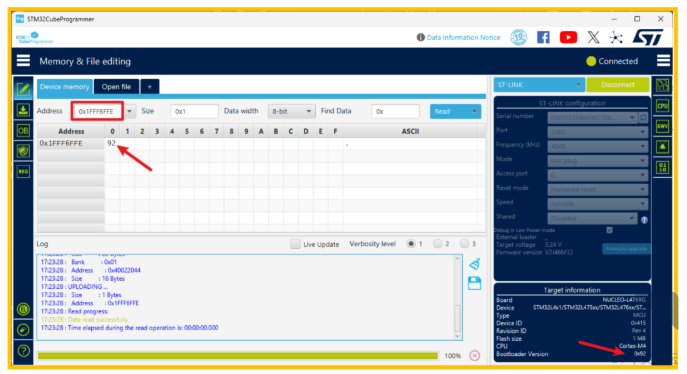Open the ST community network icon
687x374 pixels.
pyautogui.click(x=616, y=38)
